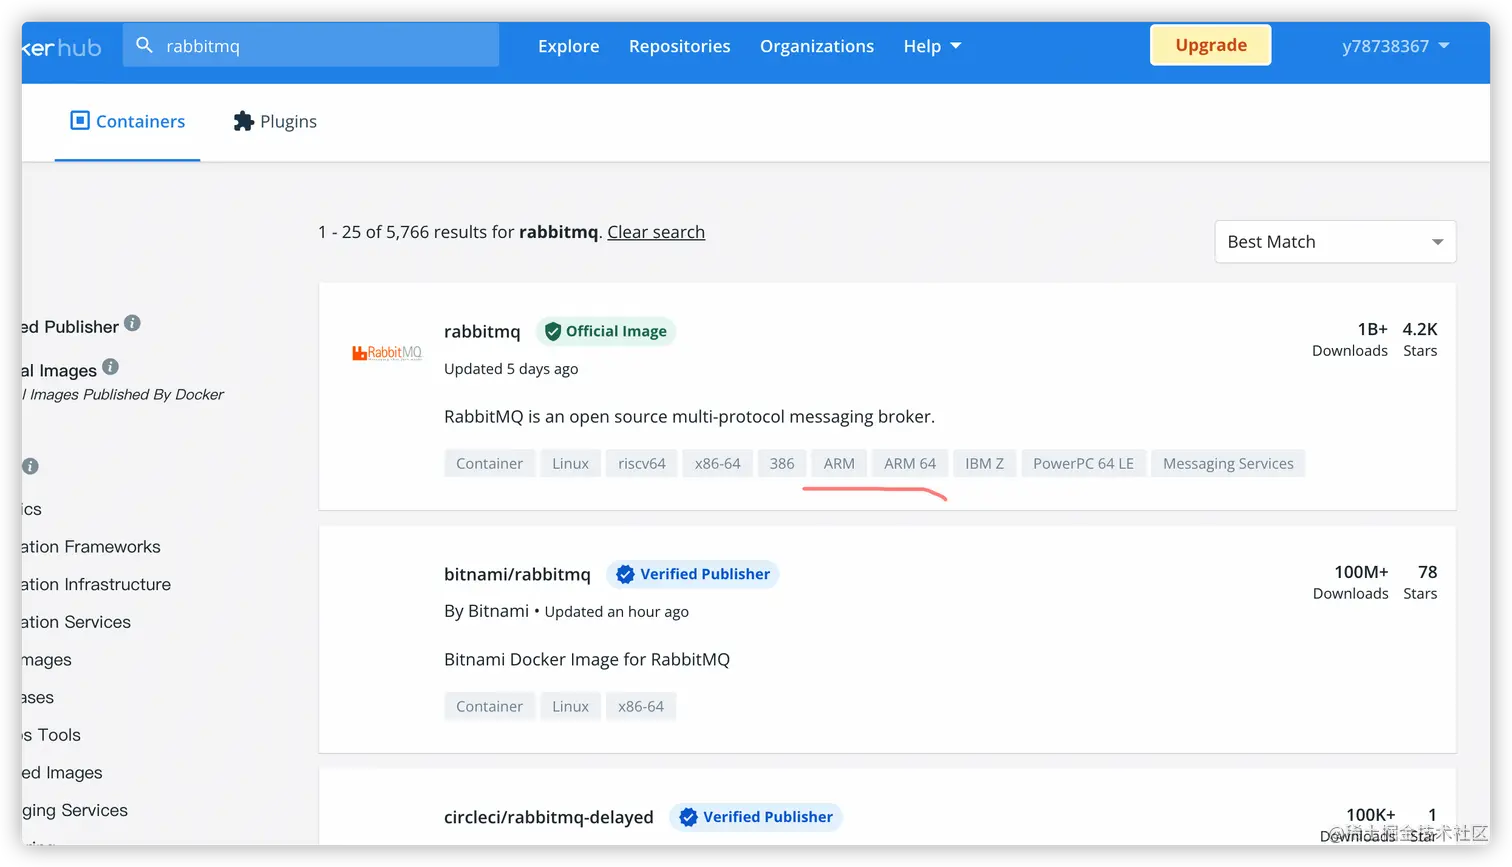Expand the Help dropdown menu

click(x=932, y=46)
